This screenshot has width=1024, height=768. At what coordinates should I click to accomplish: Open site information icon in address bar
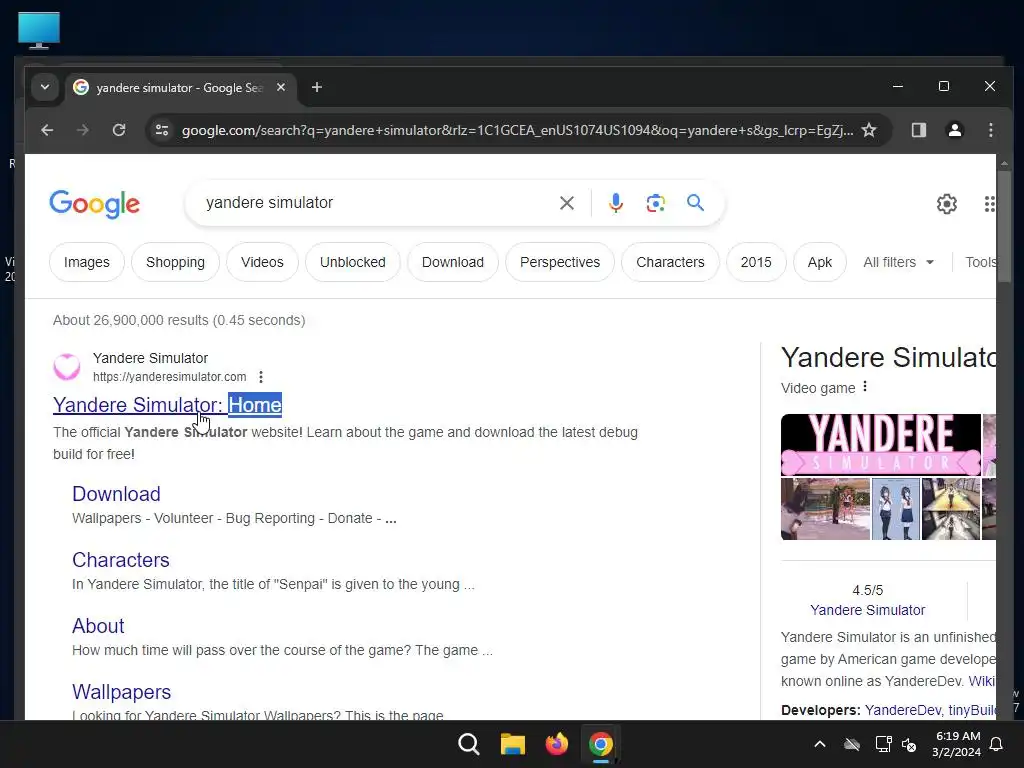pyautogui.click(x=162, y=130)
